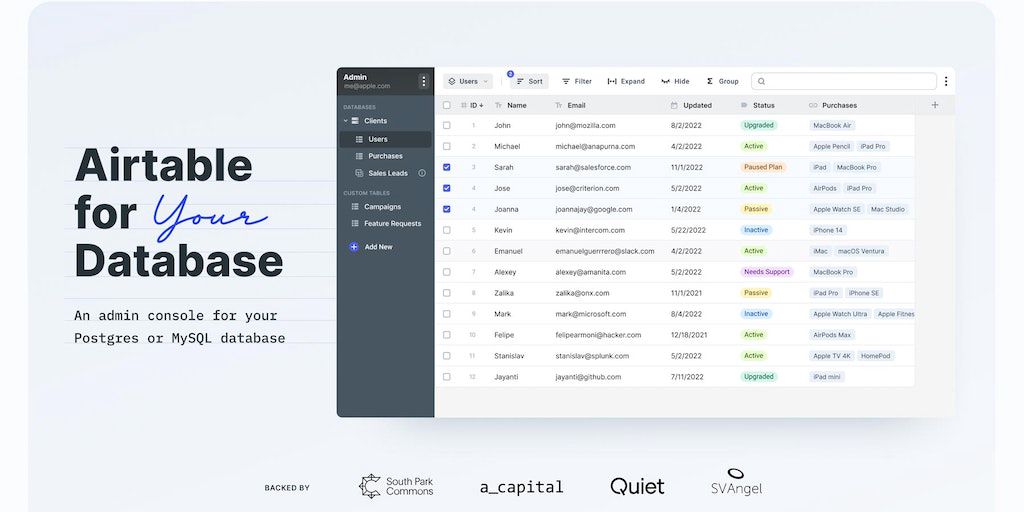
Task: Open the Filter toolbar option
Action: click(577, 82)
